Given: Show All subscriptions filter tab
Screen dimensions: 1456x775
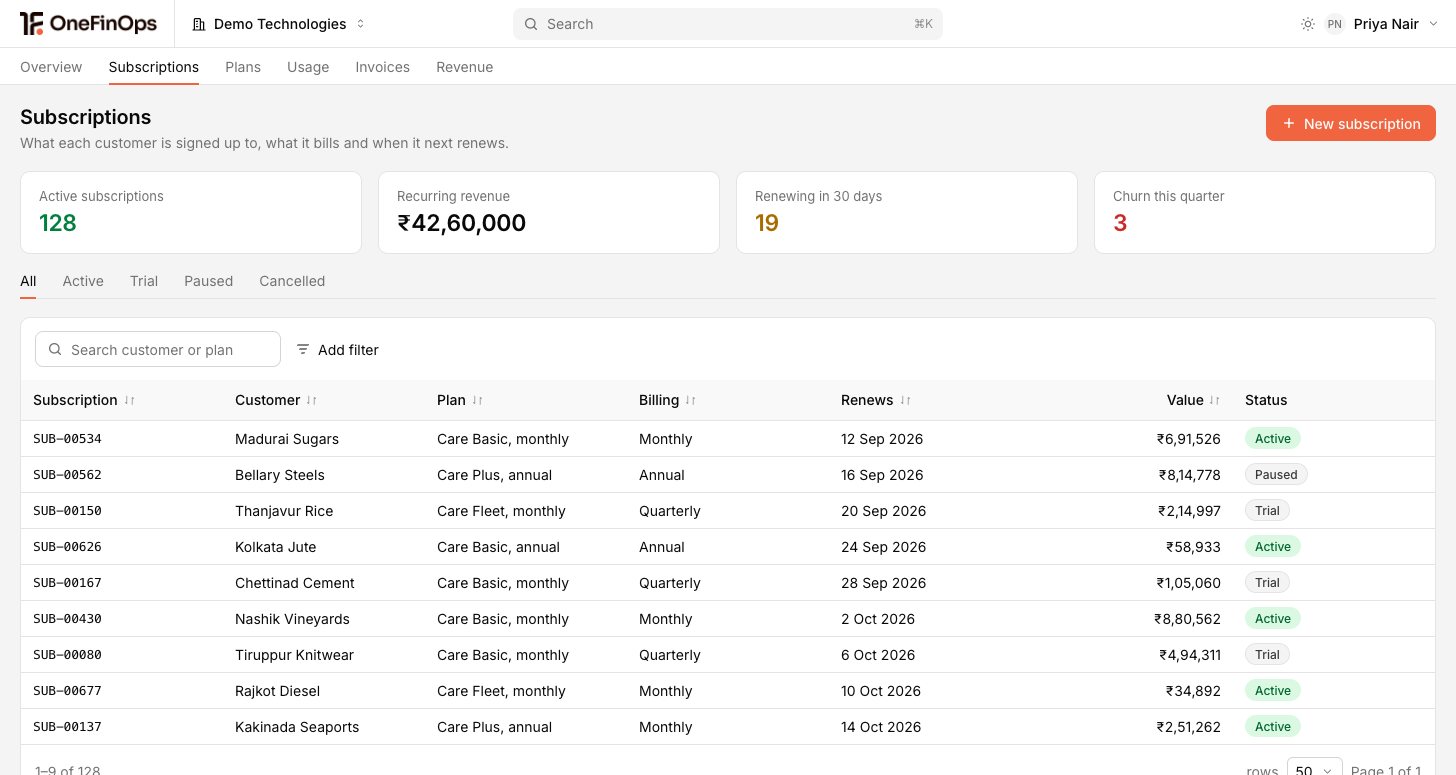Looking at the screenshot, I should (x=28, y=281).
